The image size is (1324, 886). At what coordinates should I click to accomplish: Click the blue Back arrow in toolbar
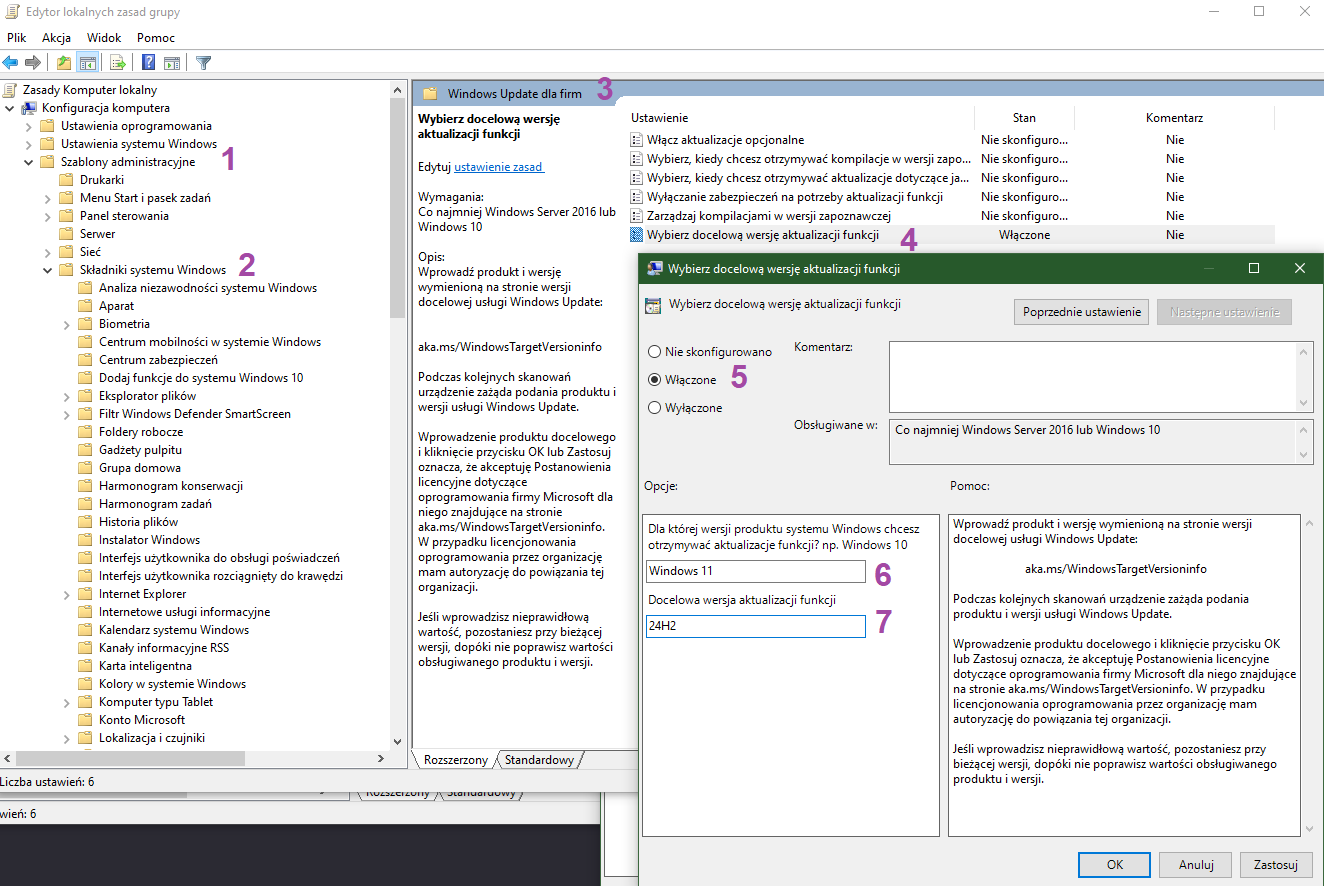[11, 63]
